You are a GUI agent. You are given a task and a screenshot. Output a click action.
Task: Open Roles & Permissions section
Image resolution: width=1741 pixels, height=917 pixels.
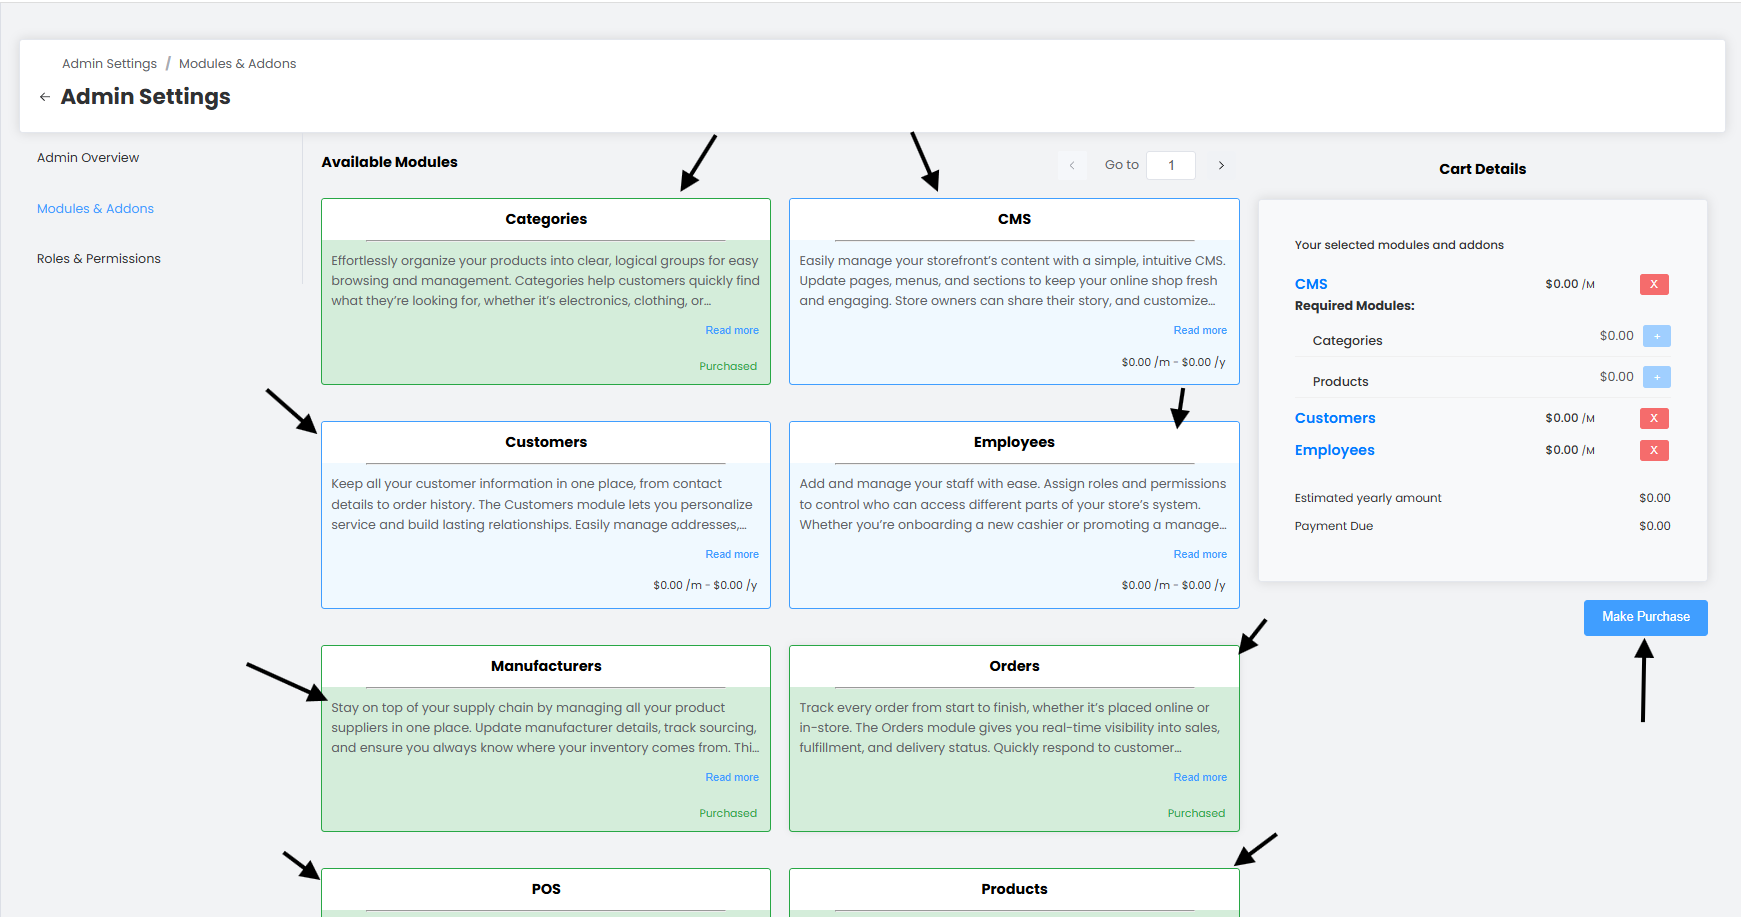tap(99, 259)
